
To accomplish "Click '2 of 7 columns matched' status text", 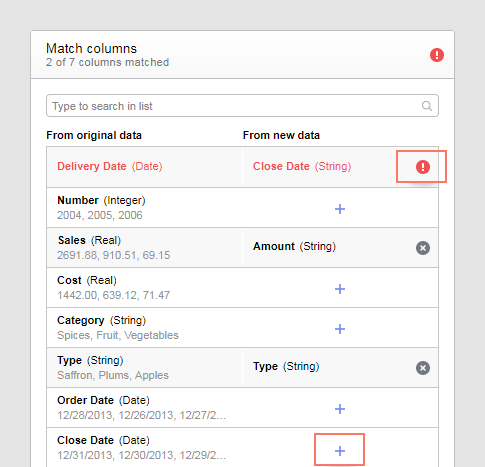I will coord(107,62).
